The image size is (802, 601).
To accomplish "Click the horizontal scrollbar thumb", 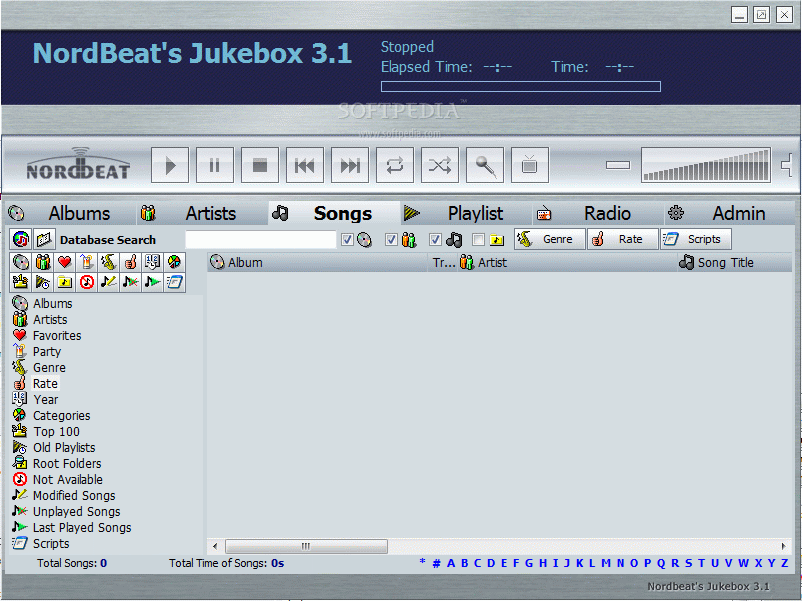I will click(x=306, y=546).
